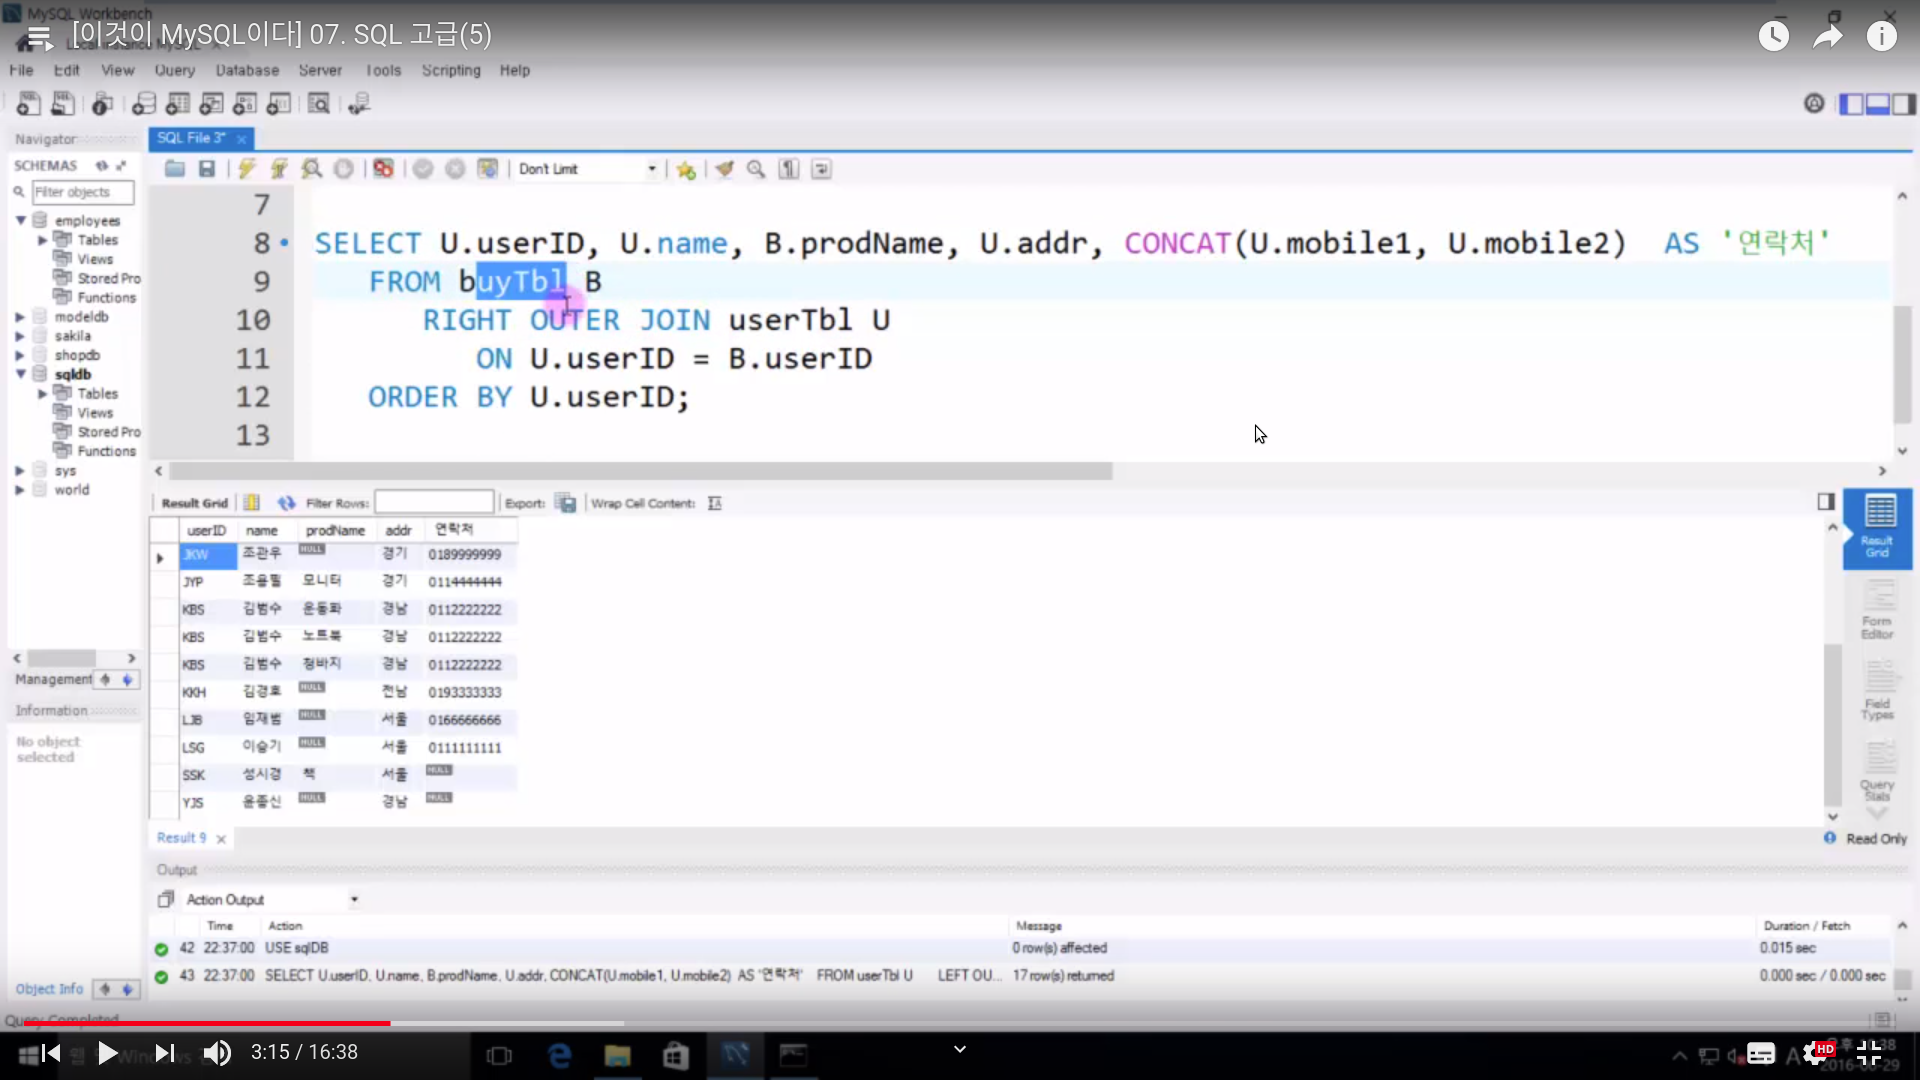Open the File menu
Screen dimensions: 1920x1080
coord(21,70)
